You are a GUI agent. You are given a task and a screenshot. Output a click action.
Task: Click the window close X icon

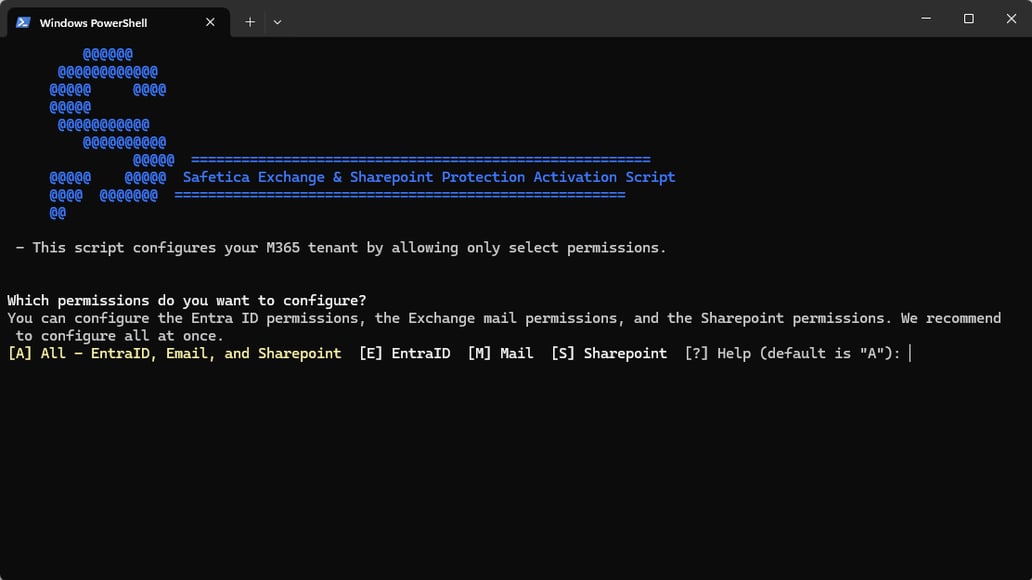pos(1011,18)
